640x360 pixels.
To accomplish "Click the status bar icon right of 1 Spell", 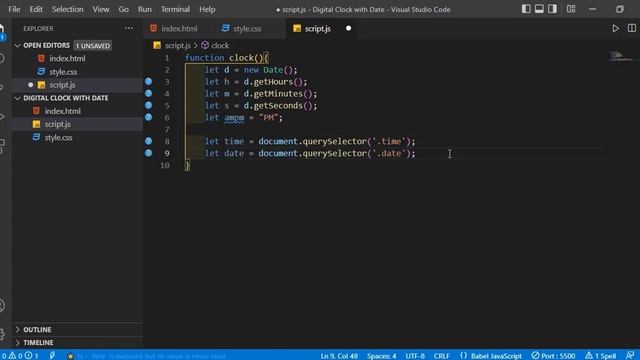I will pyautogui.click(x=630, y=356).
